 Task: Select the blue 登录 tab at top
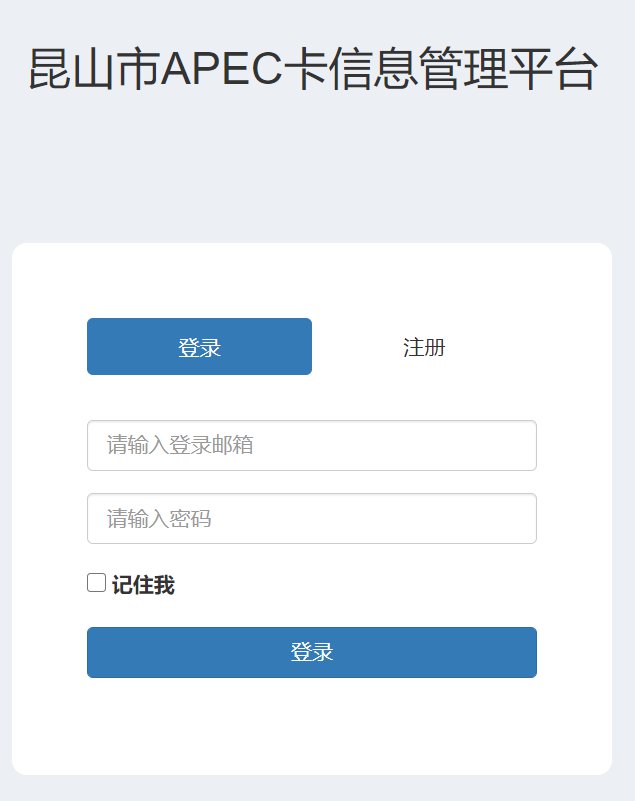[199, 347]
